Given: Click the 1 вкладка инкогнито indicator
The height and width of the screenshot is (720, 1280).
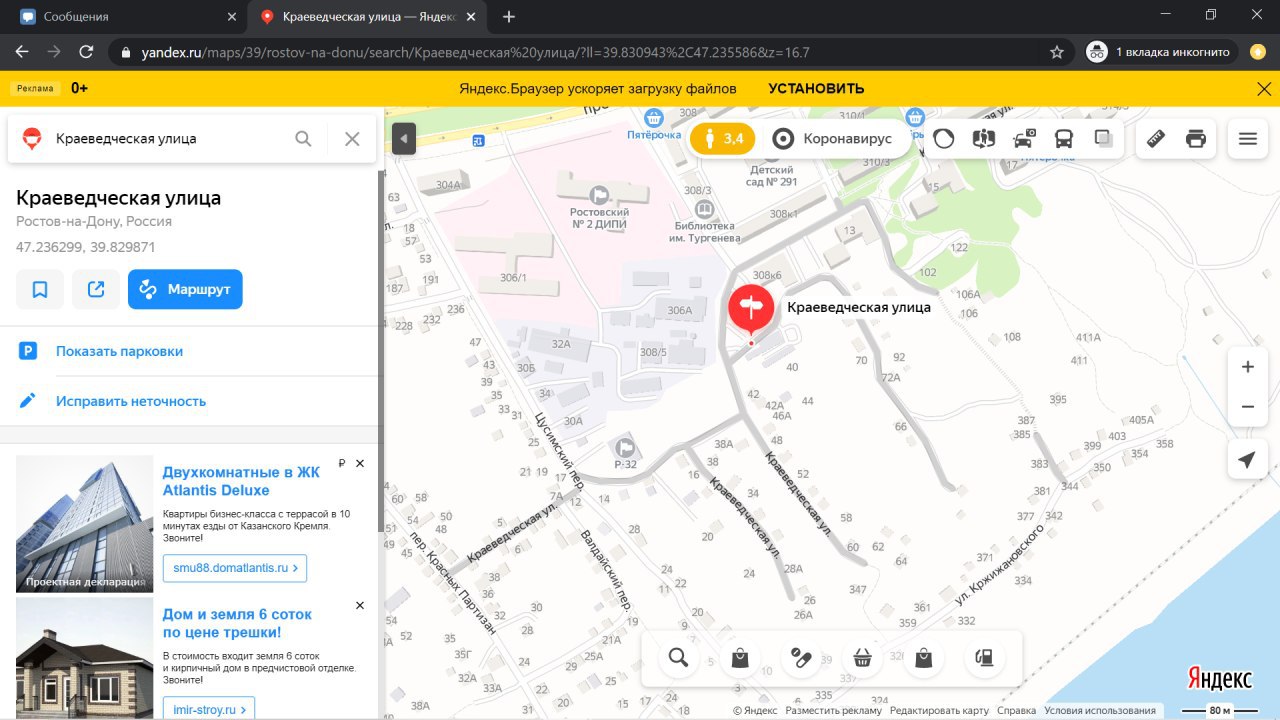Looking at the screenshot, I should pyautogui.click(x=1162, y=52).
